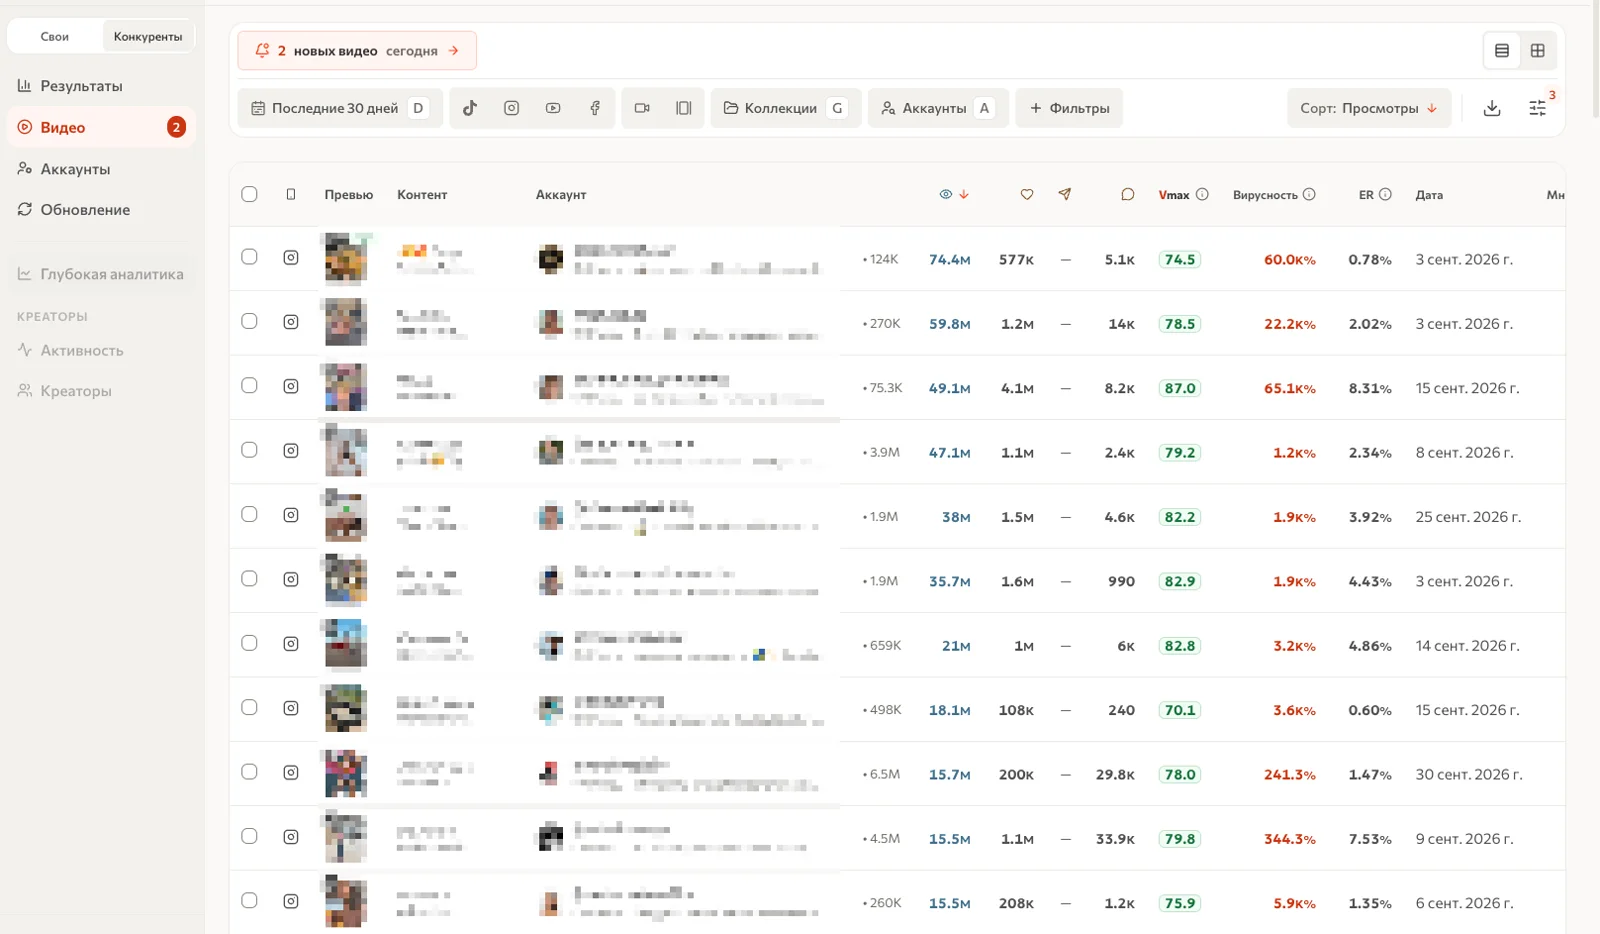Image resolution: width=1600 pixels, height=934 pixels.
Task: Sort by the shares paper-plane column header
Action: [x=1065, y=195]
